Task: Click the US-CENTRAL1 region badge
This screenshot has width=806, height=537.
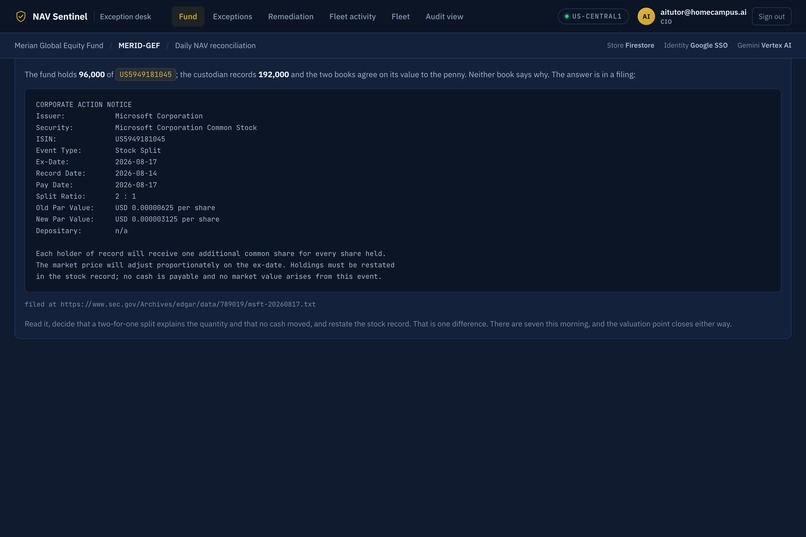Action: pos(593,16)
